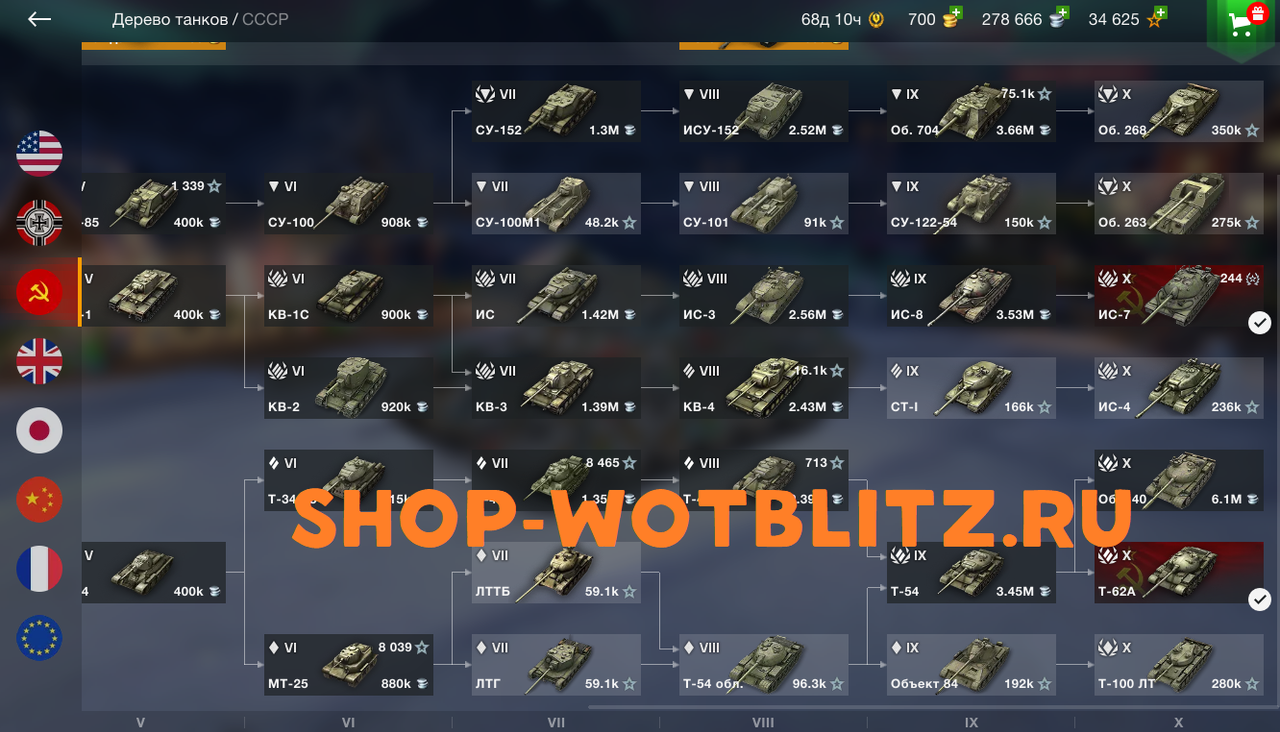Add free experience with plus icon
This screenshot has width=1280, height=732.
point(1160,13)
